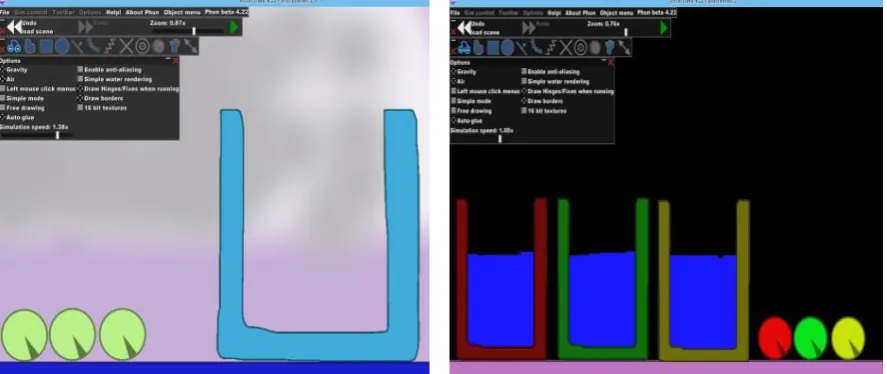Open Help! menu in left window
Screen dimensions: 887x374
click(113, 12)
